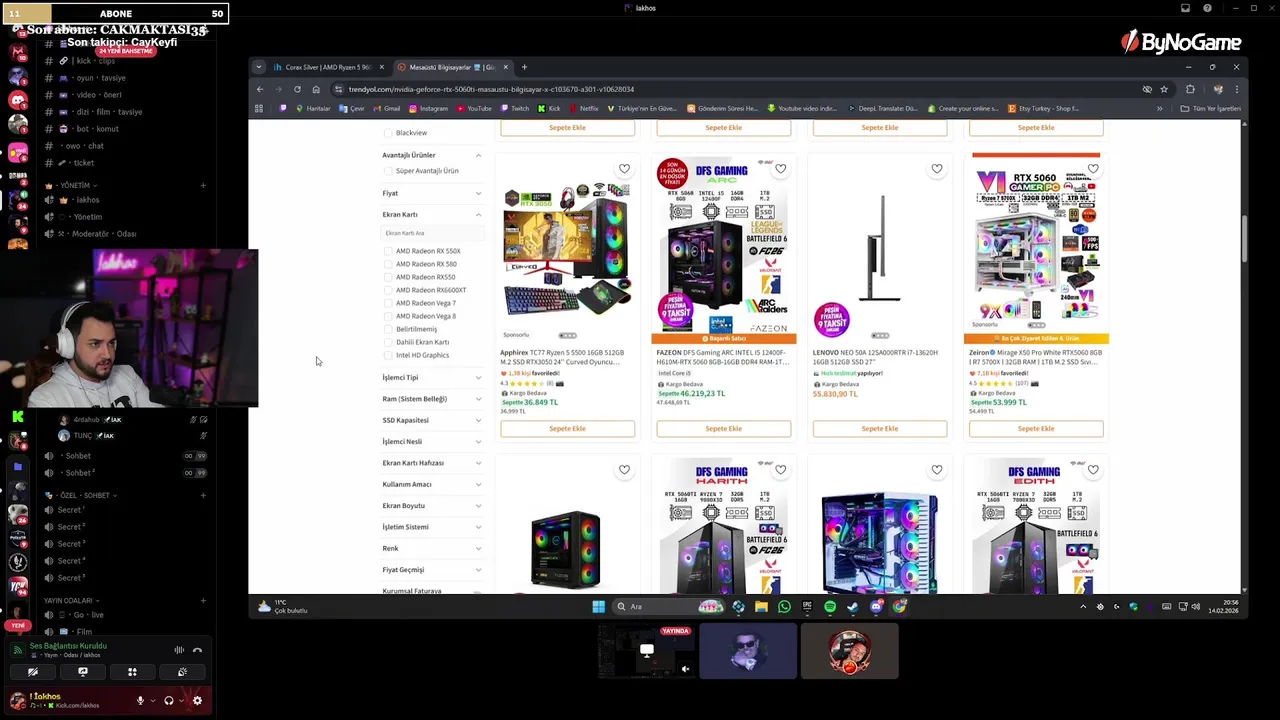1280x720 pixels.
Task: Add Lenovo NEO 50A to cart
Action: coord(880,429)
